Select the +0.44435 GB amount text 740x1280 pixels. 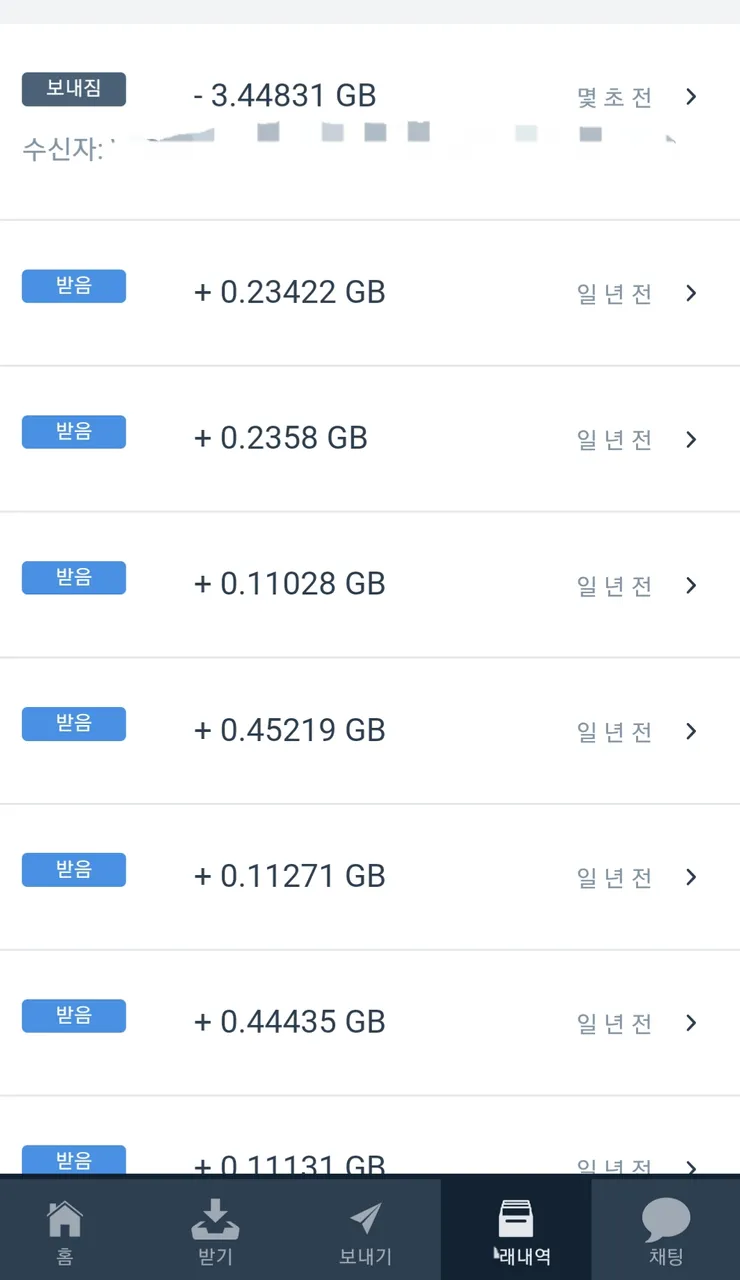(290, 1022)
